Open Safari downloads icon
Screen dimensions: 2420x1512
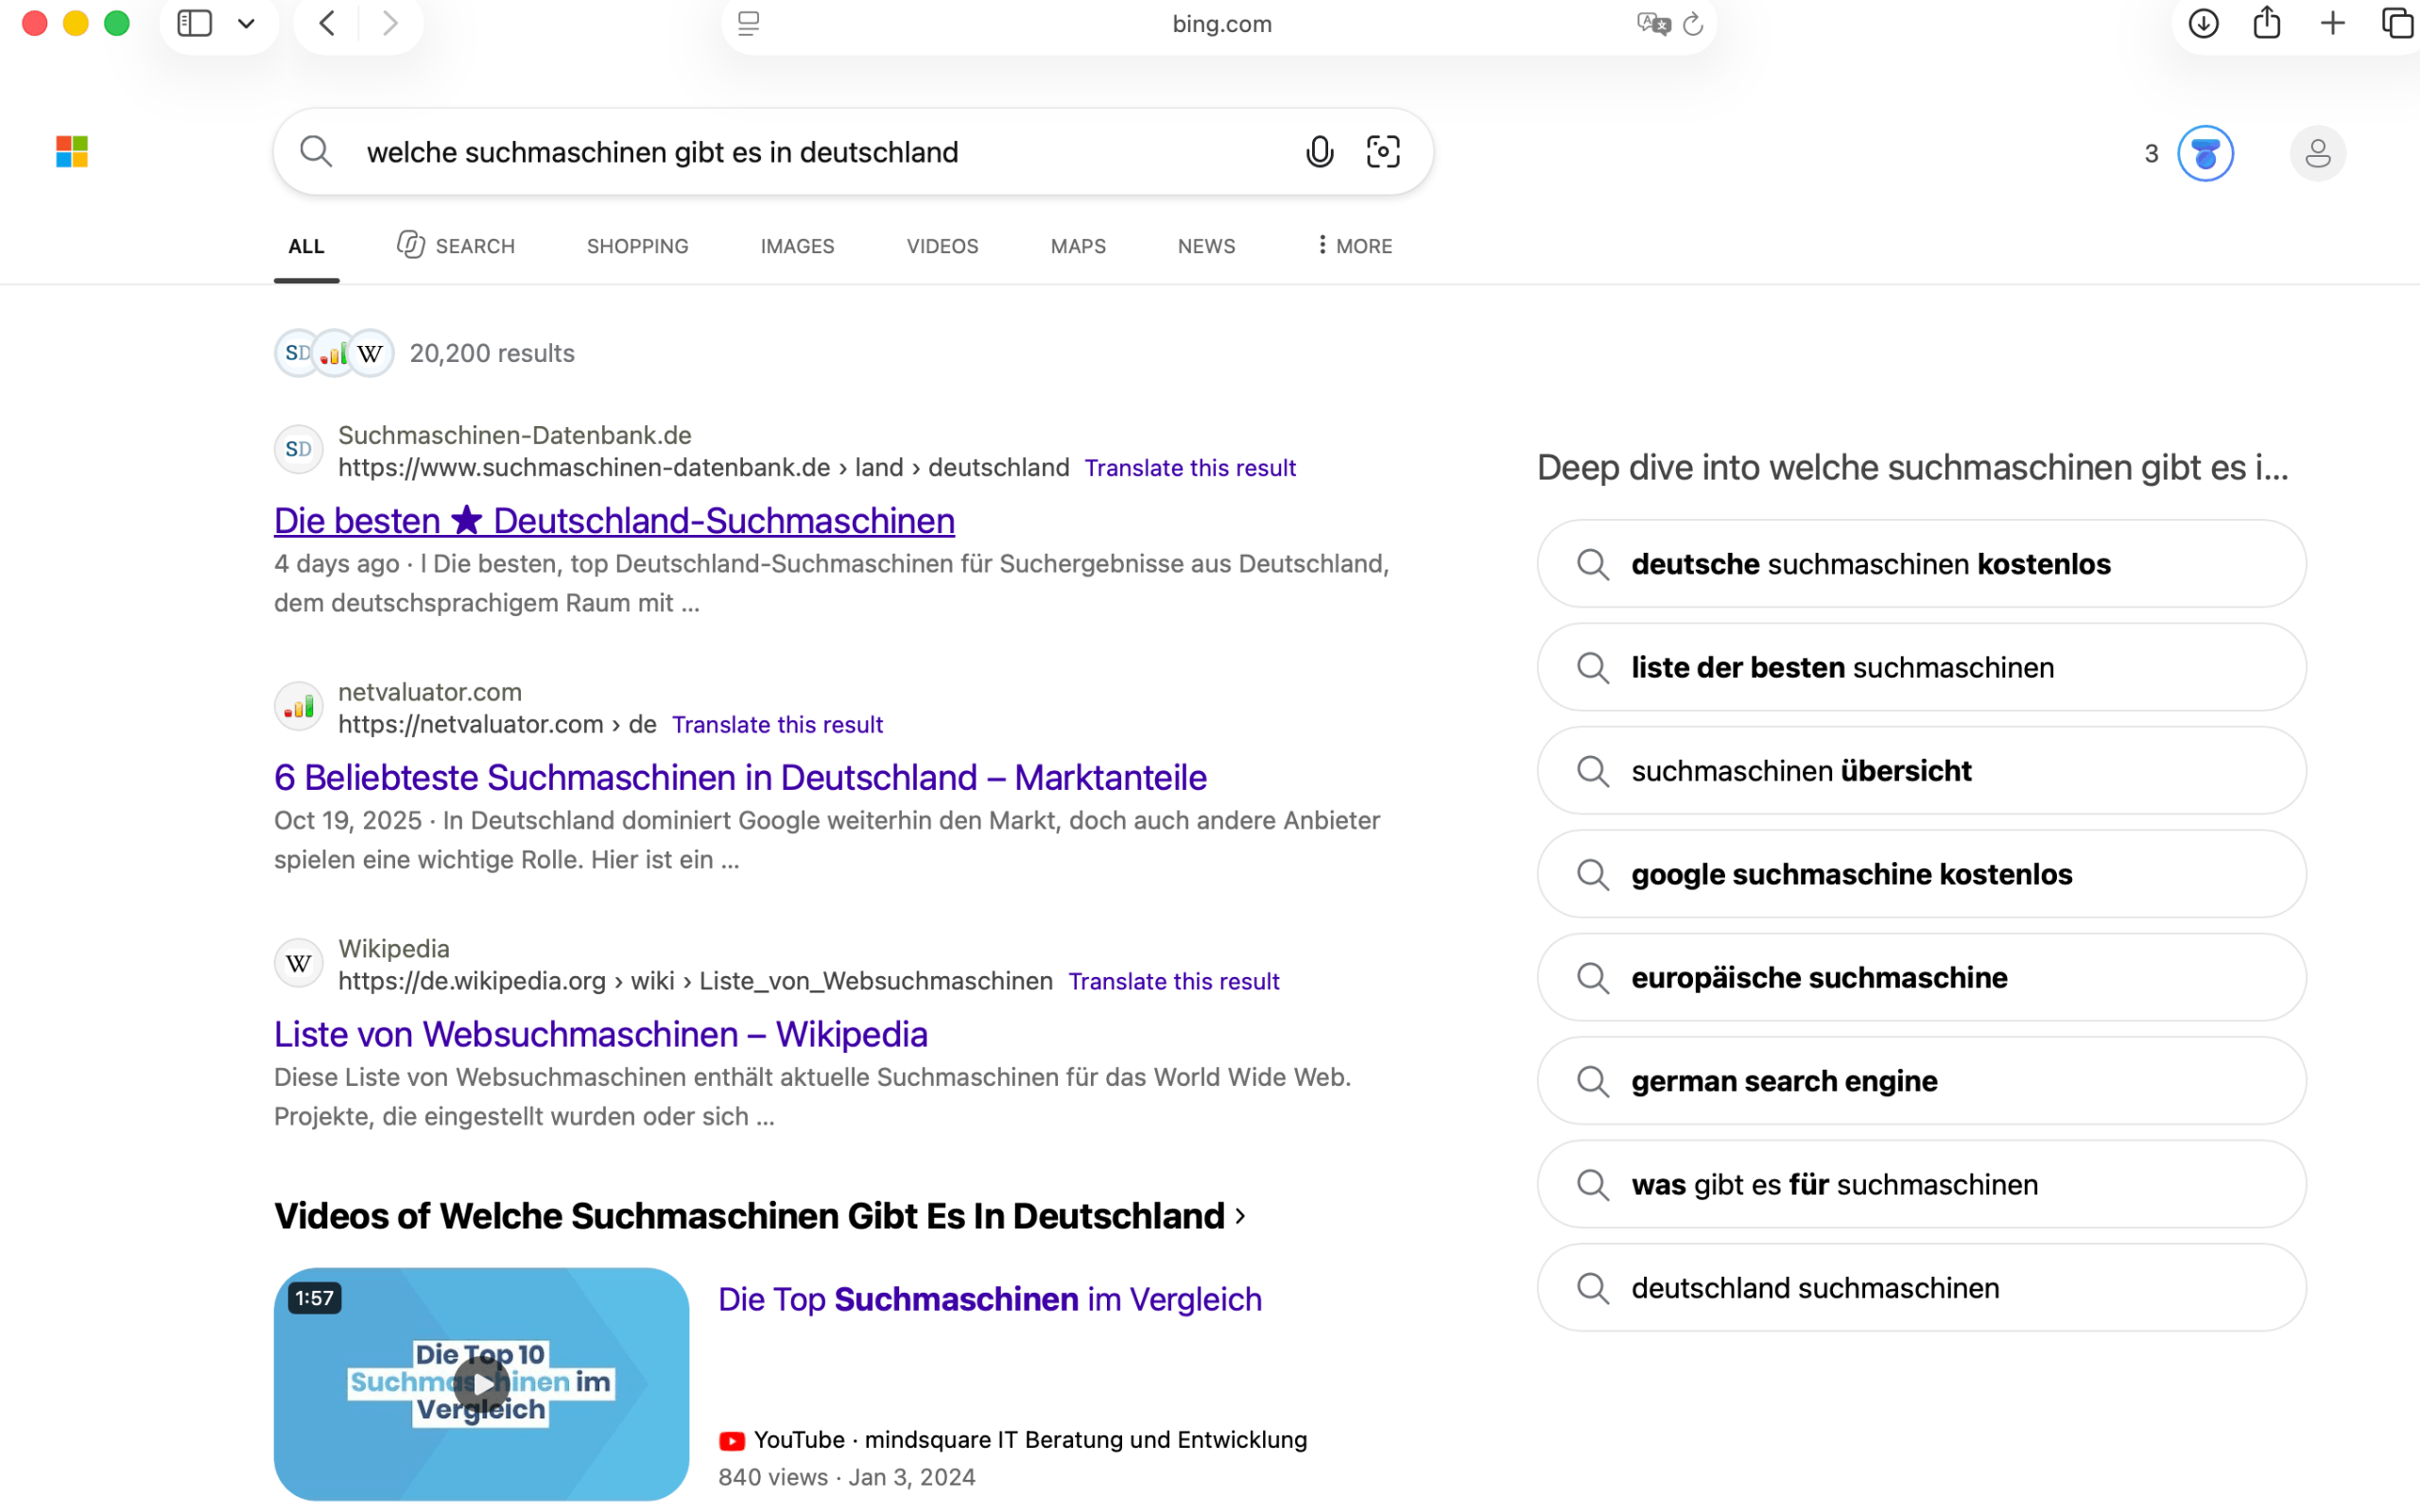click(2203, 23)
